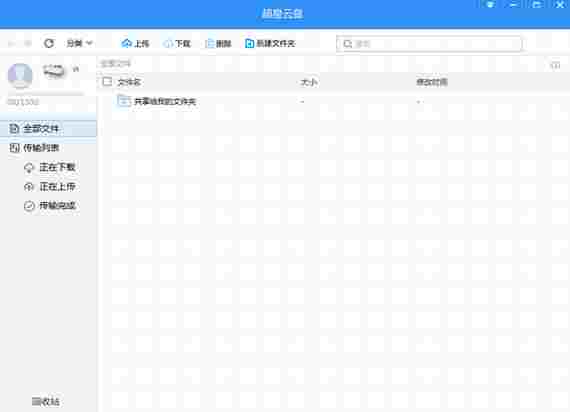Open the 回收站 recycle bin link
Image resolution: width=570 pixels, height=412 pixels.
[45, 401]
